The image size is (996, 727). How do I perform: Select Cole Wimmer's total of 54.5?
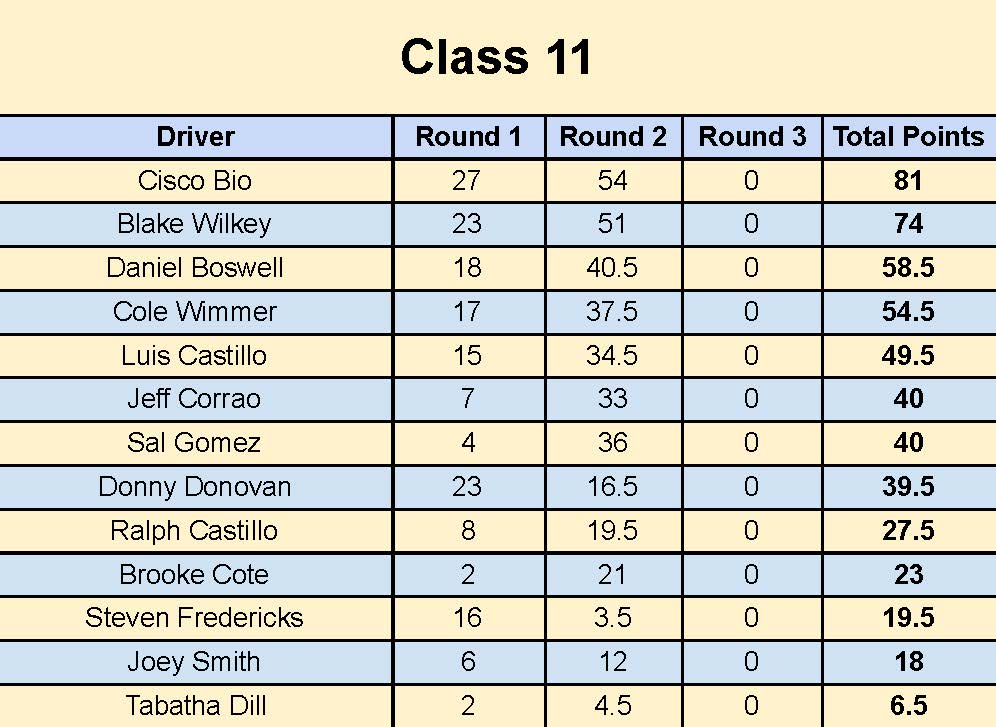[908, 312]
